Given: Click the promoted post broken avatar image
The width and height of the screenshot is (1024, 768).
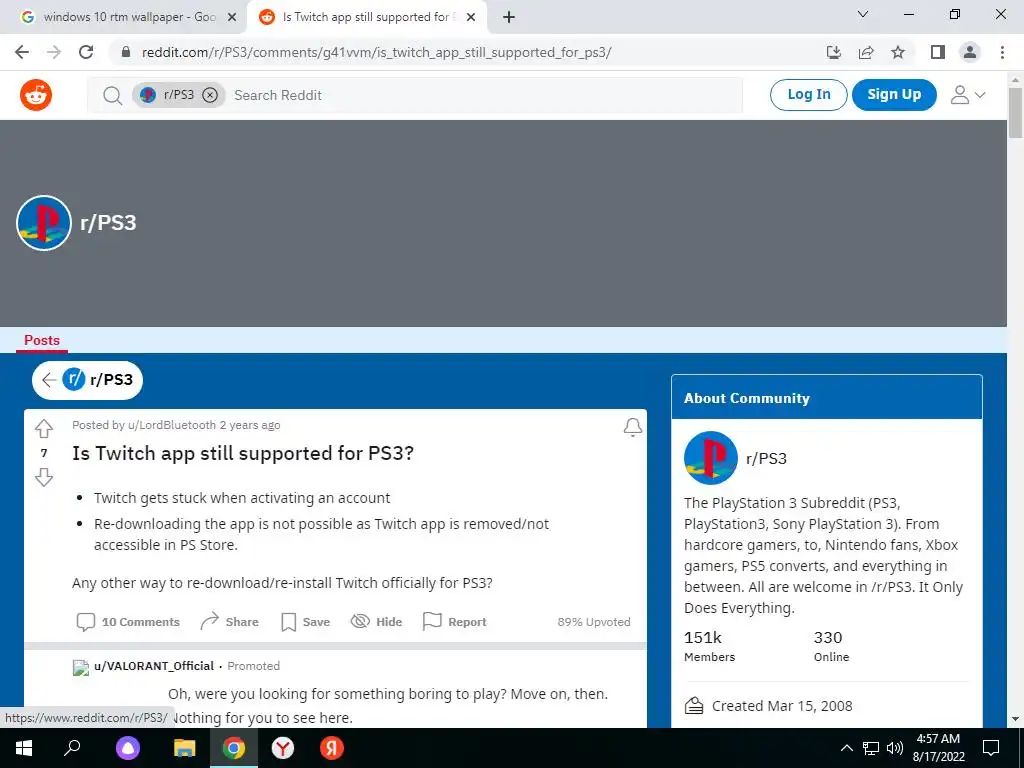Looking at the screenshot, I should pos(80,667).
